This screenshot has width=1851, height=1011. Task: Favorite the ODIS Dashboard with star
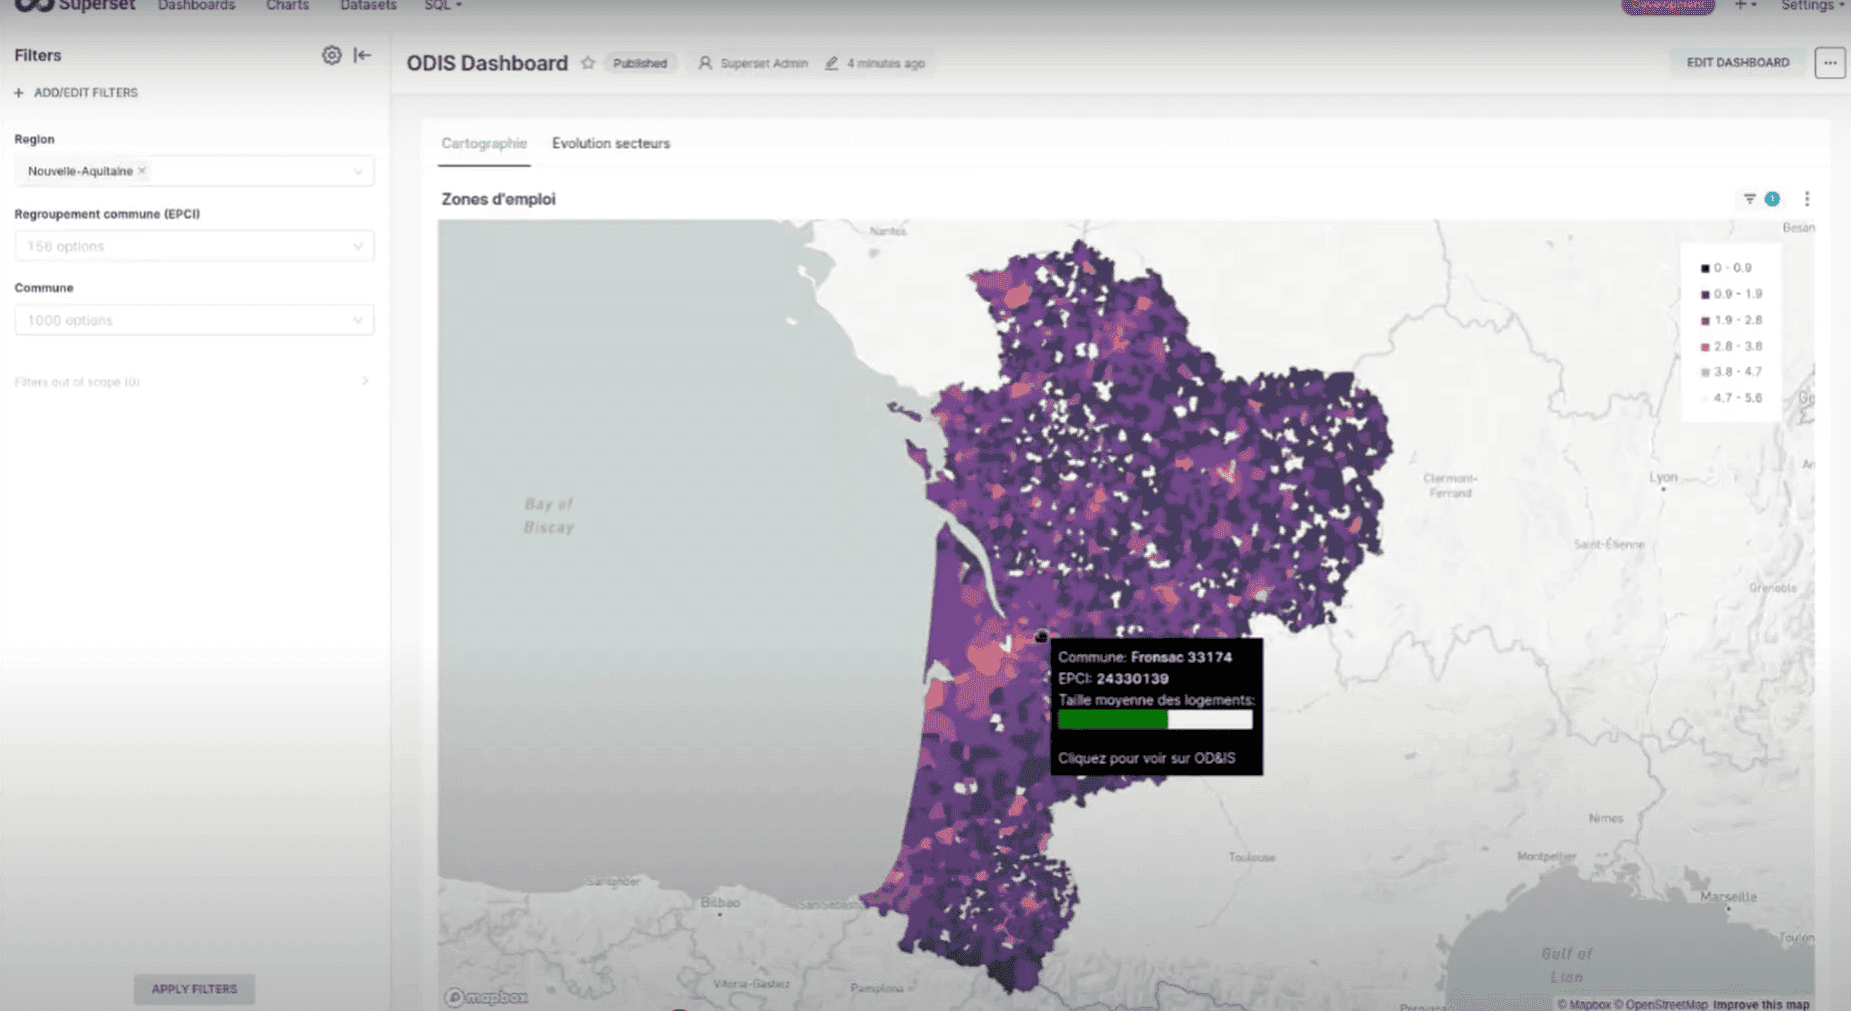588,63
